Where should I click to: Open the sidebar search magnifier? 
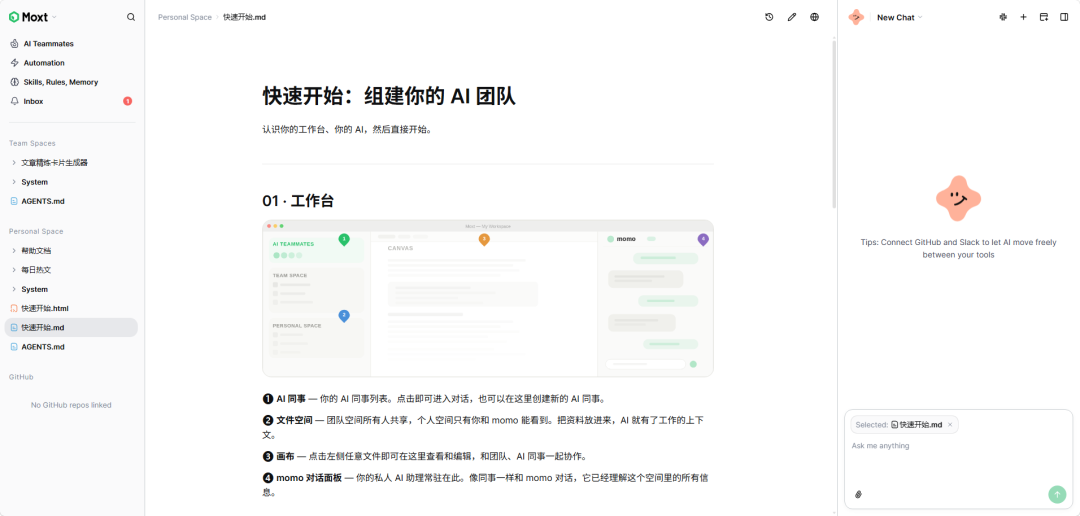(131, 17)
